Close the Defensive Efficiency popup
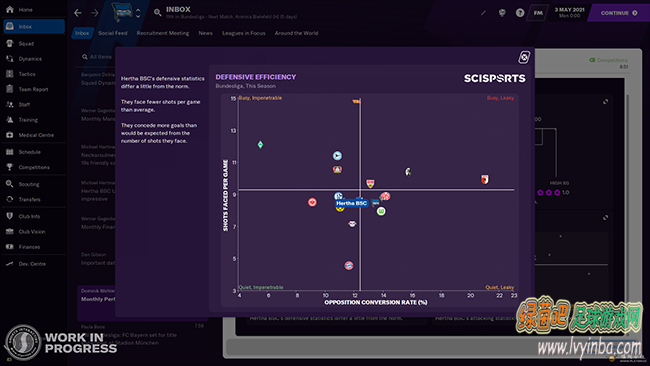 (524, 57)
